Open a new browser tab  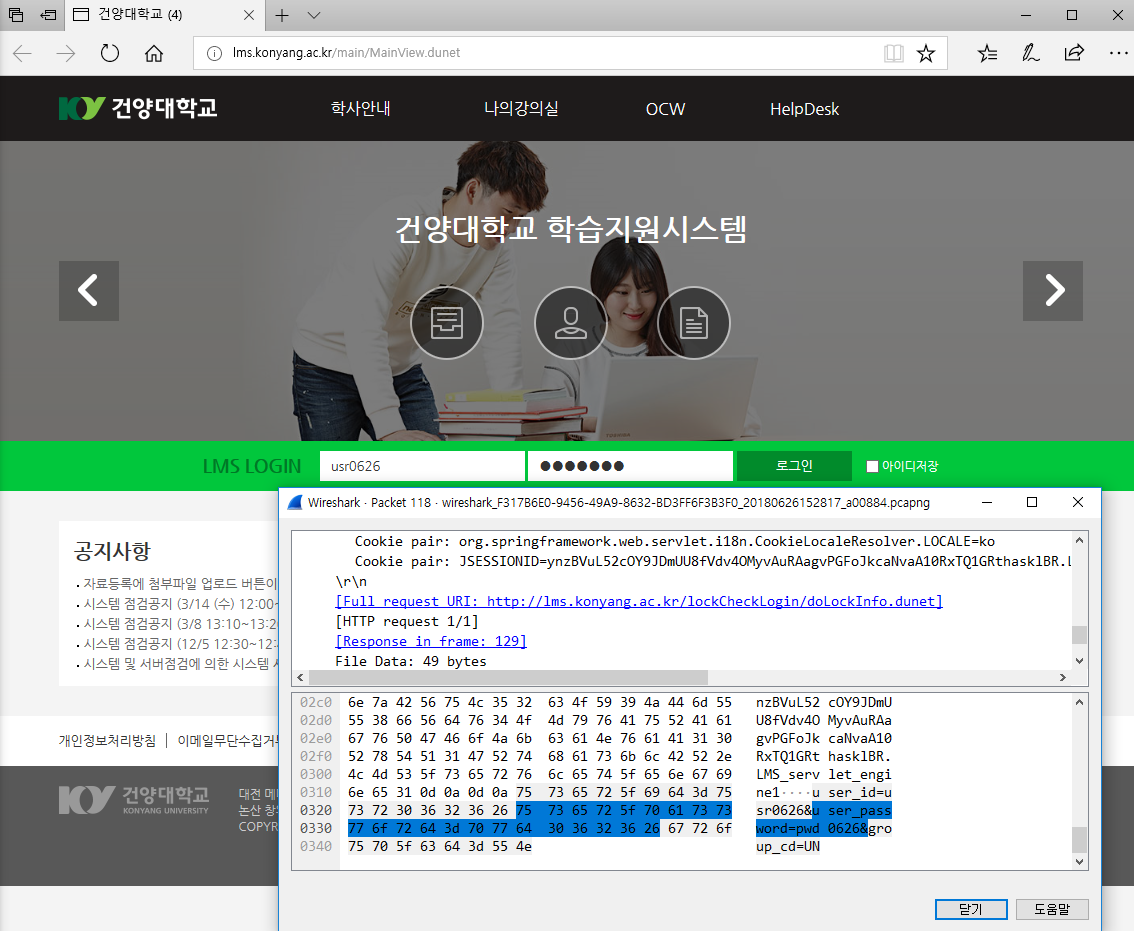[282, 15]
